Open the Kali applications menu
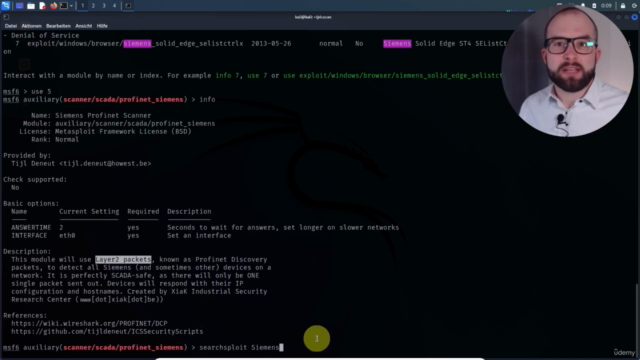 (6, 5)
